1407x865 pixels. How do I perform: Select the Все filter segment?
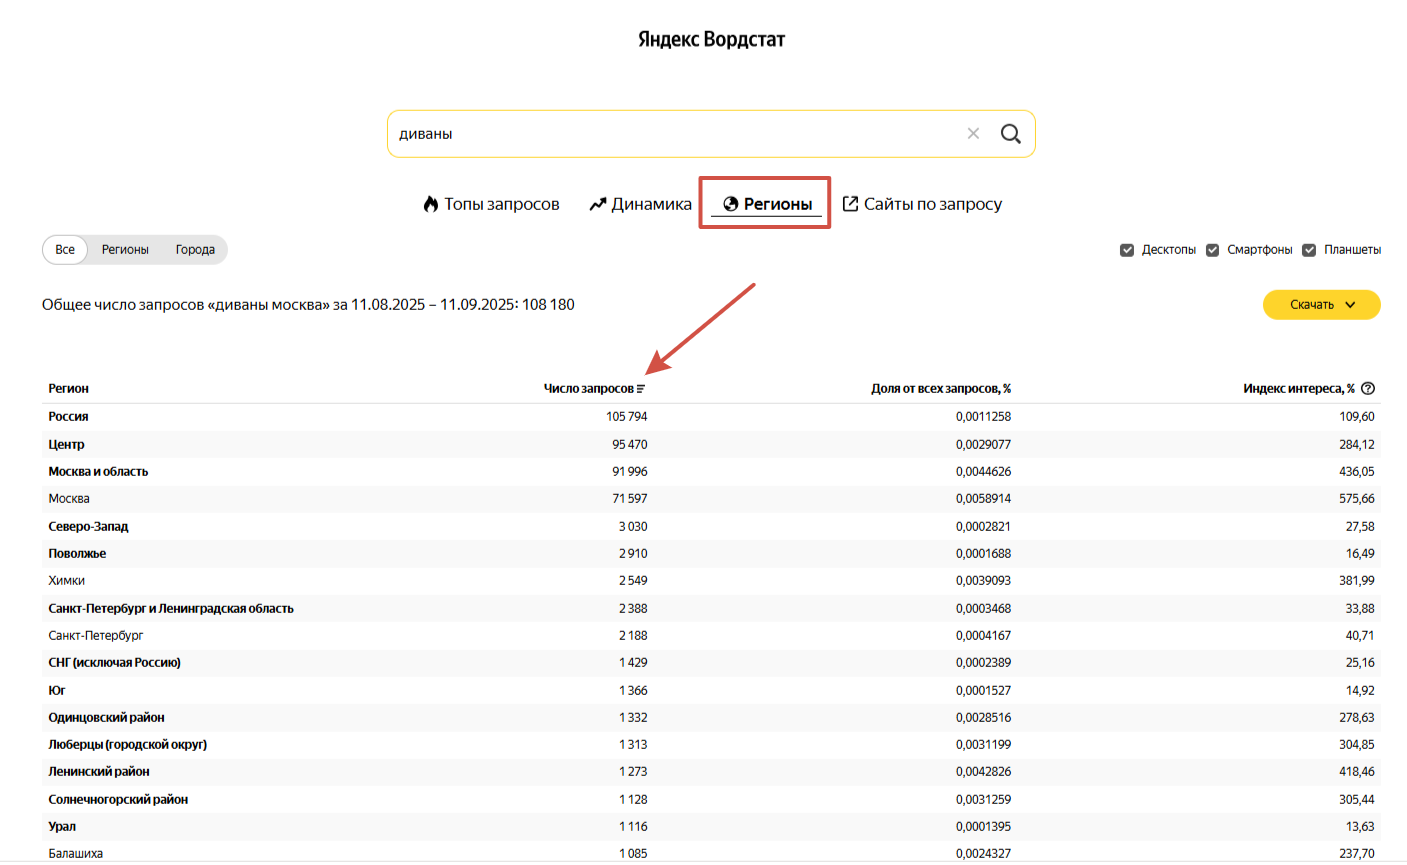coord(64,249)
